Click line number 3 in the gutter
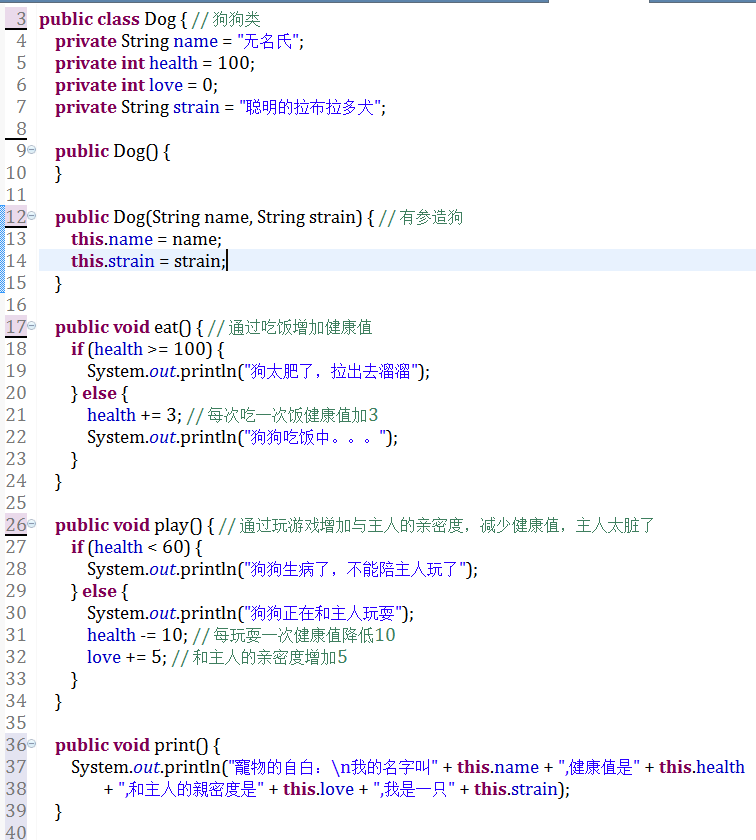 20,19
